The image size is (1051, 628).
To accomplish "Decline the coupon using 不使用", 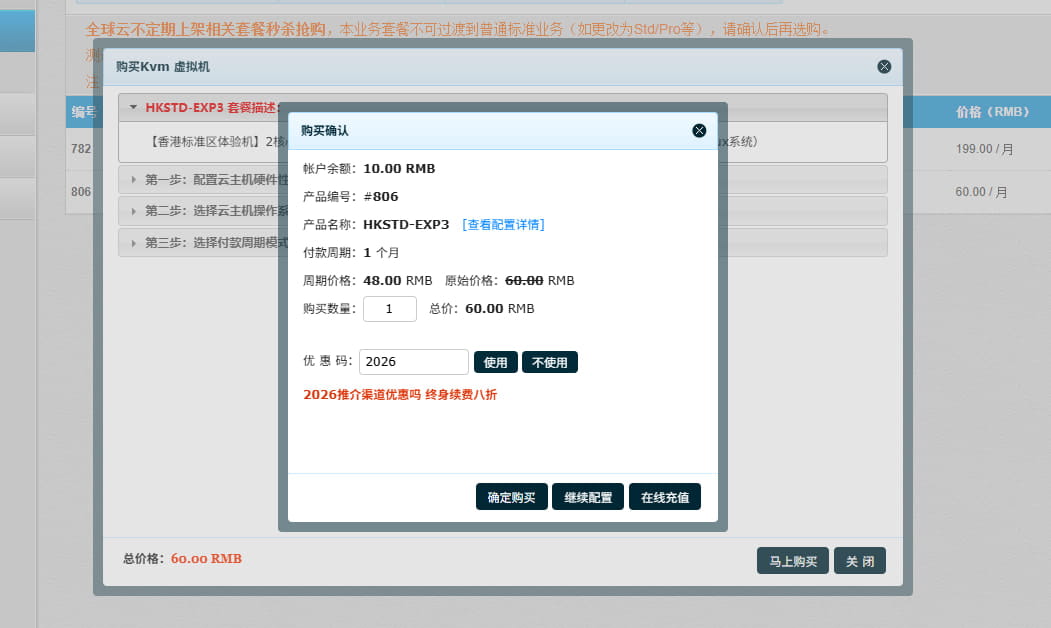I will (549, 361).
